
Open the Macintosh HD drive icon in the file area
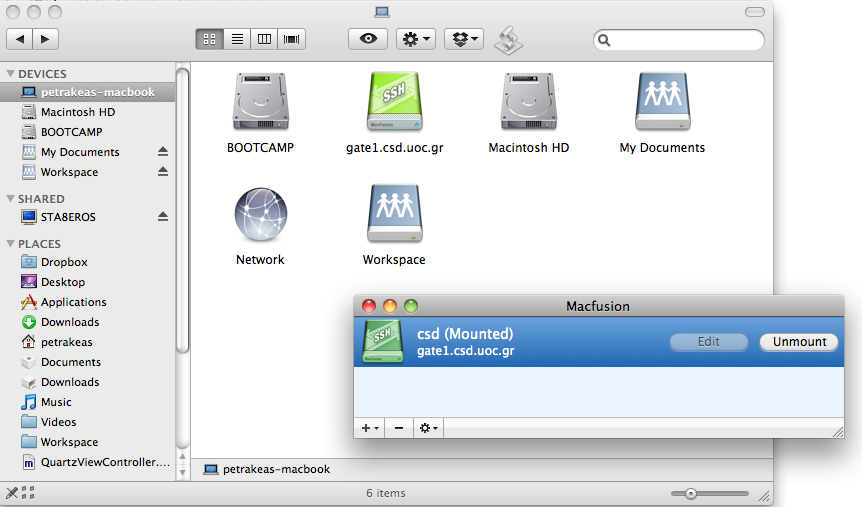528,101
